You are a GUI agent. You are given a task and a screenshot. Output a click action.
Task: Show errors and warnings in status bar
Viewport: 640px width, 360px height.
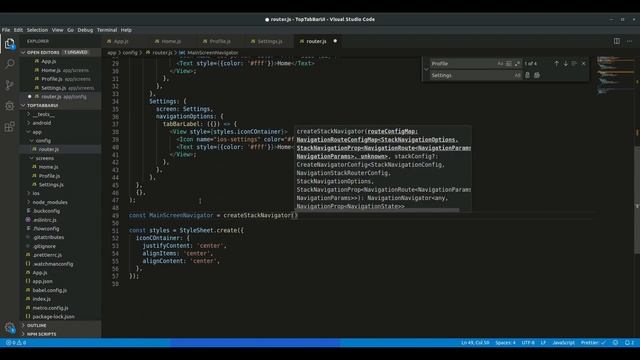click(x=16, y=342)
